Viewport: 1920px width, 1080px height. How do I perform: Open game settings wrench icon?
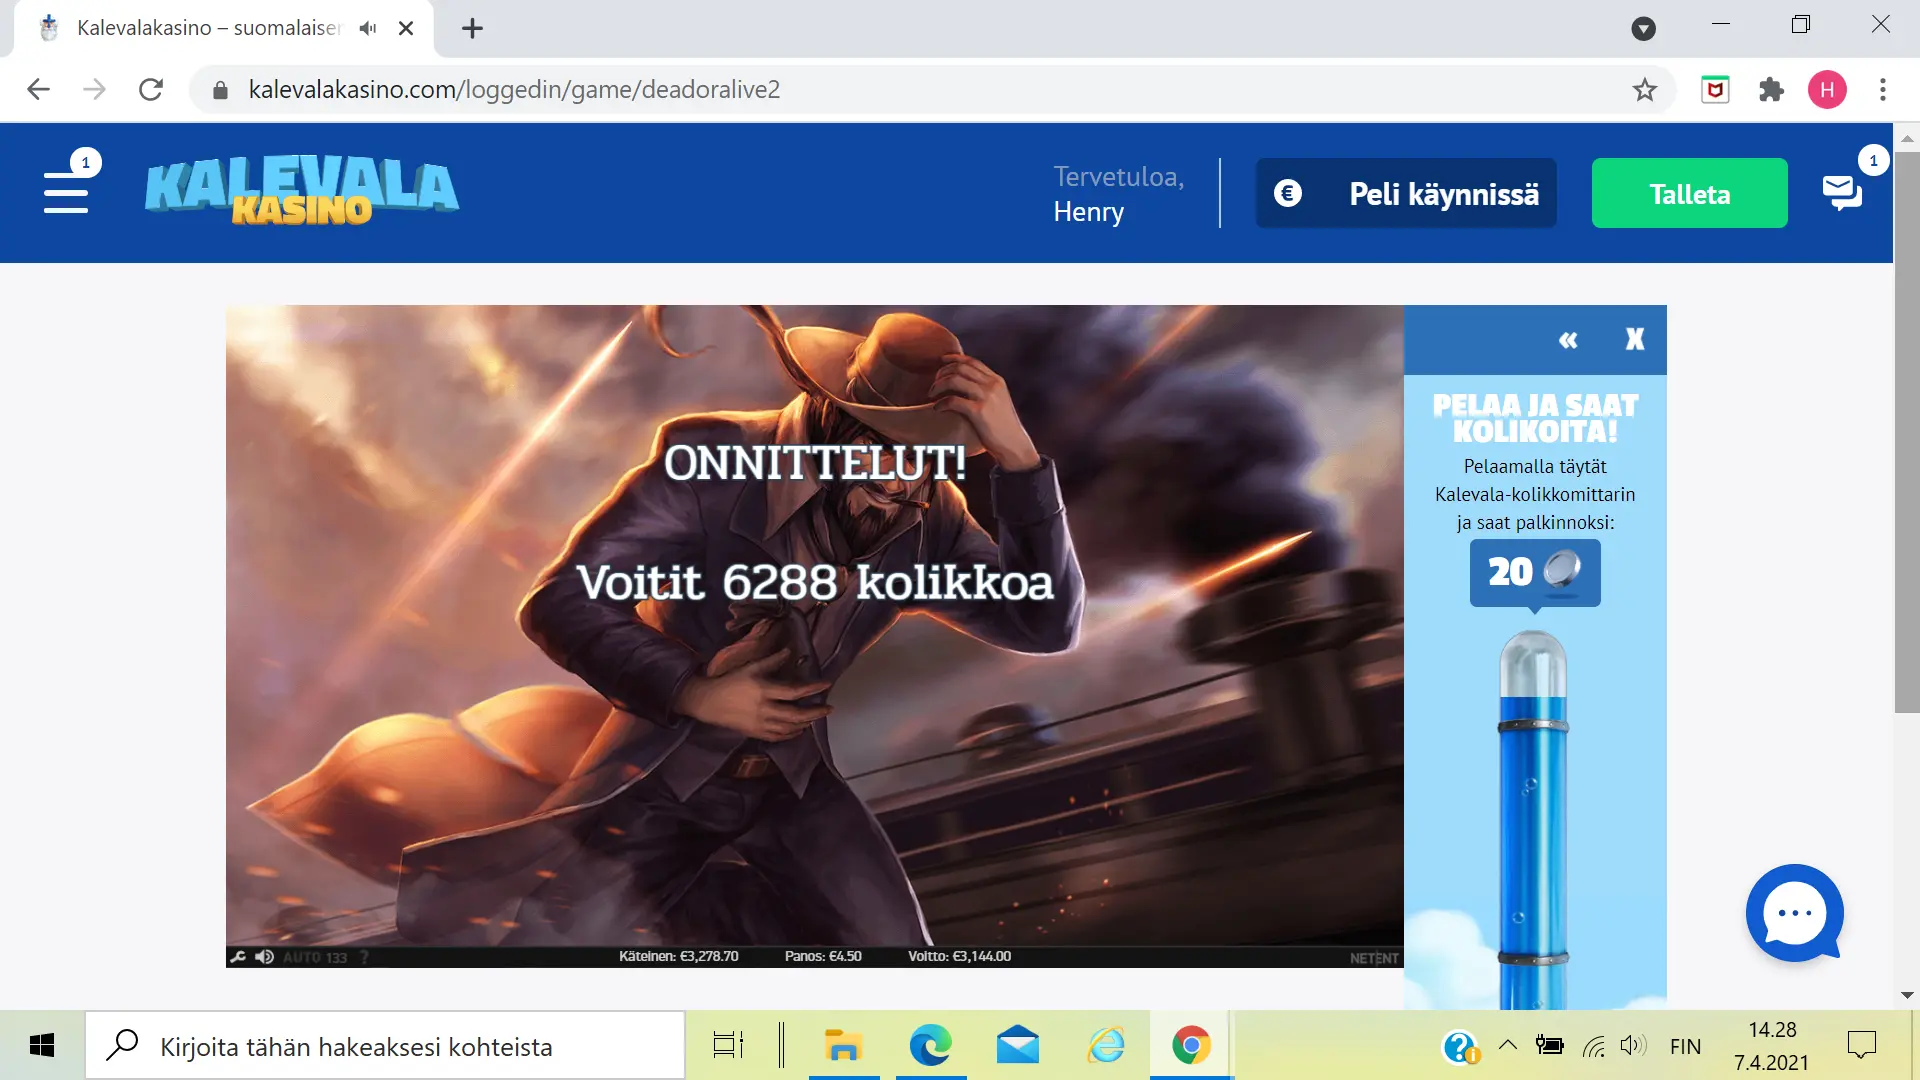pos(238,957)
